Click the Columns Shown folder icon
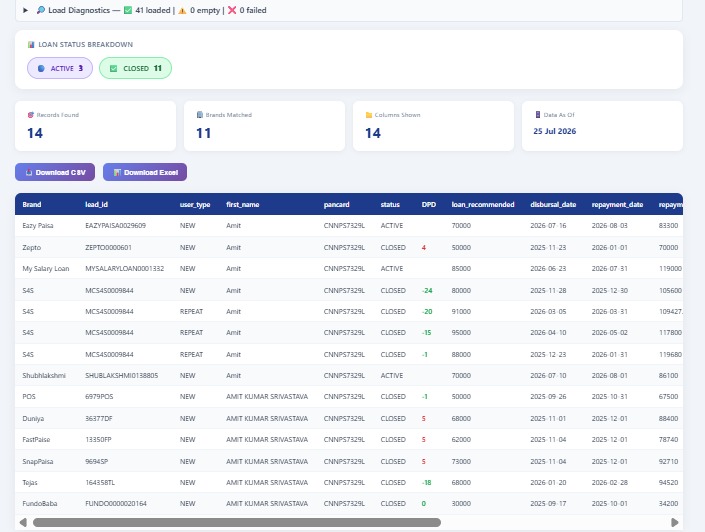Image resolution: width=705 pixels, height=532 pixels. click(369, 115)
